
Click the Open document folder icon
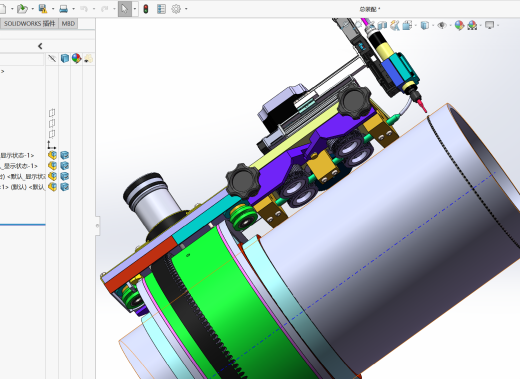tap(22, 9)
